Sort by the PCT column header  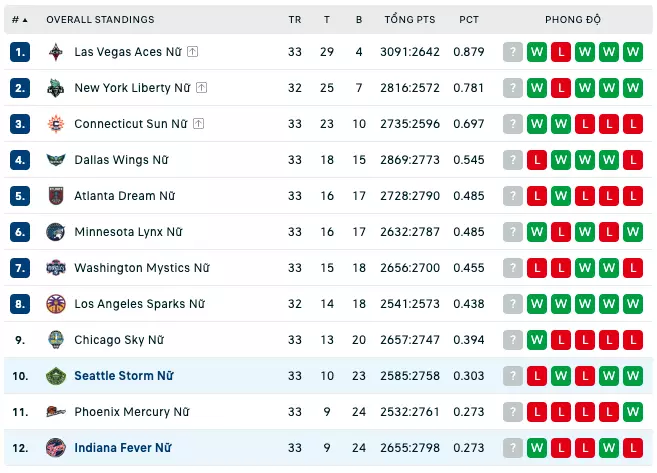(x=468, y=20)
